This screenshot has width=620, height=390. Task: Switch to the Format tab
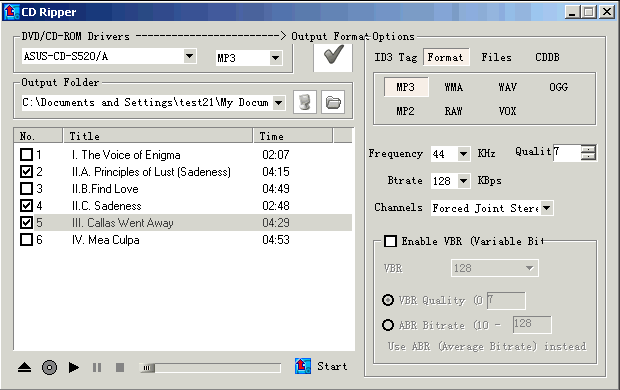point(446,57)
